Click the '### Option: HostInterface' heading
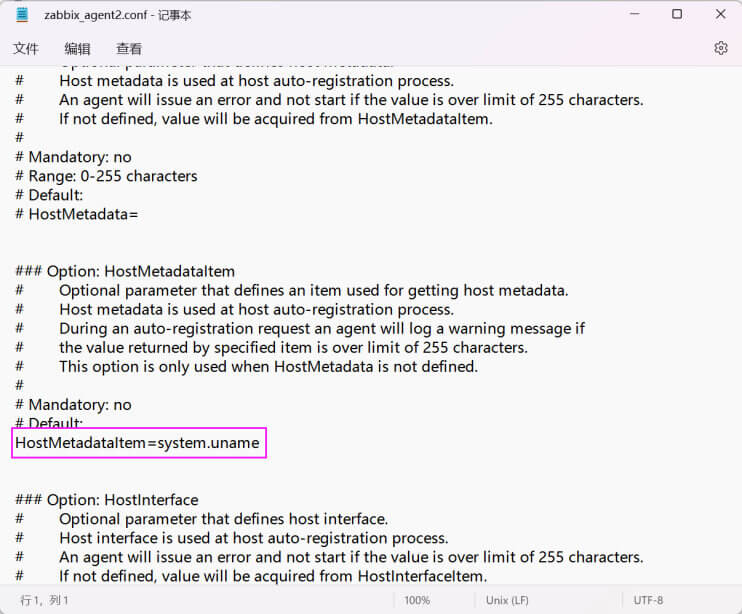This screenshot has width=742, height=614. tap(107, 500)
